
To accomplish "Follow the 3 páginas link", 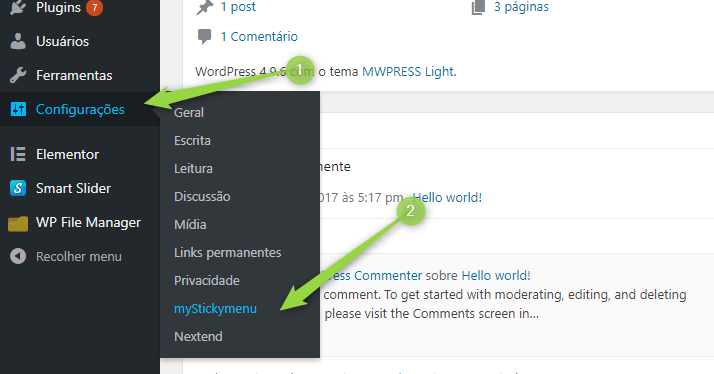I will pos(521,7).
